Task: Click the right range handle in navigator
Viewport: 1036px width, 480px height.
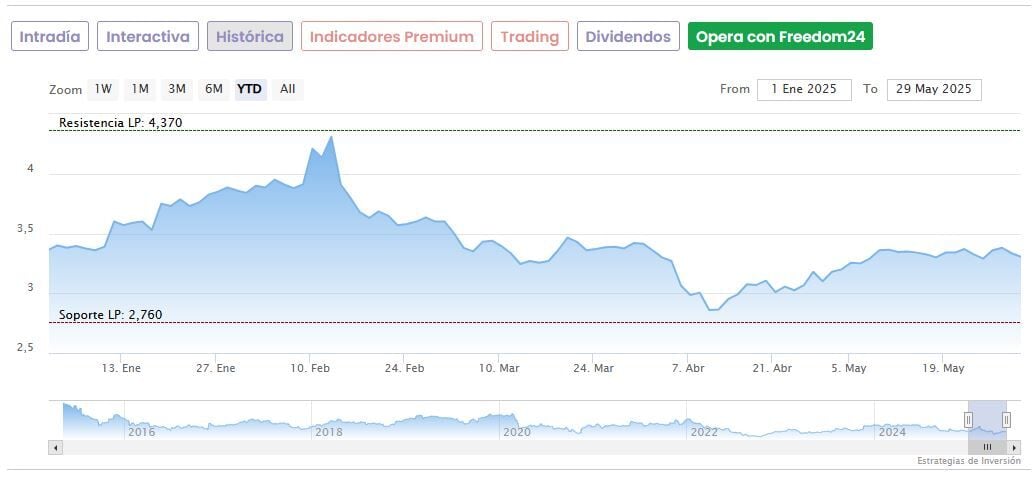Action: click(1006, 420)
